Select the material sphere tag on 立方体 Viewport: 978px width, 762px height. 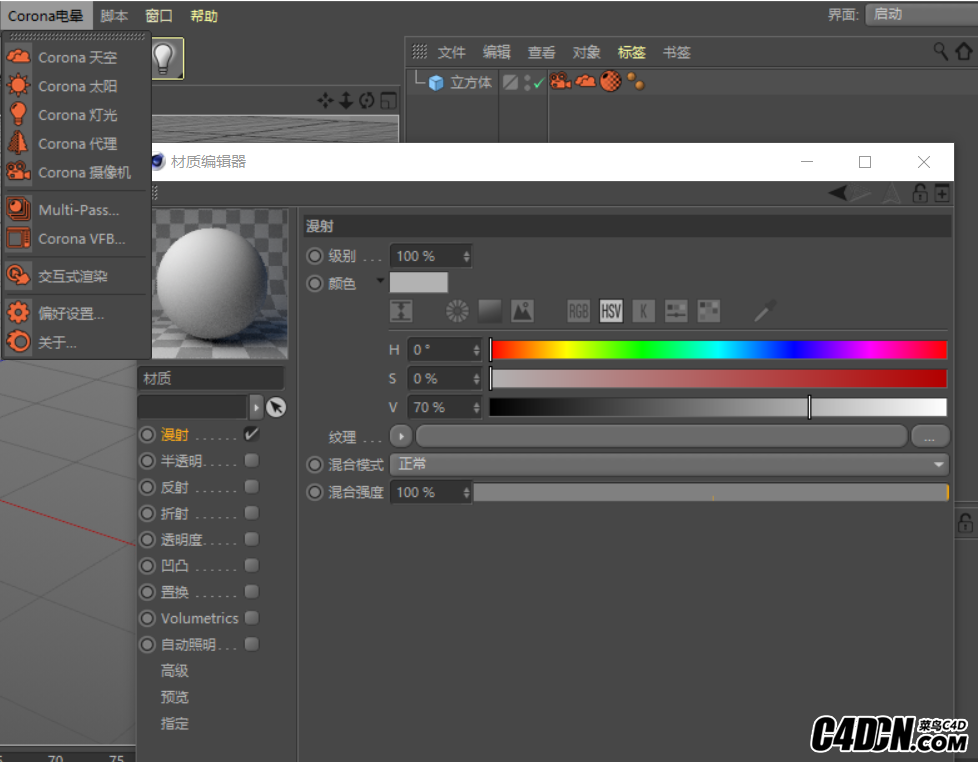[x=611, y=81]
